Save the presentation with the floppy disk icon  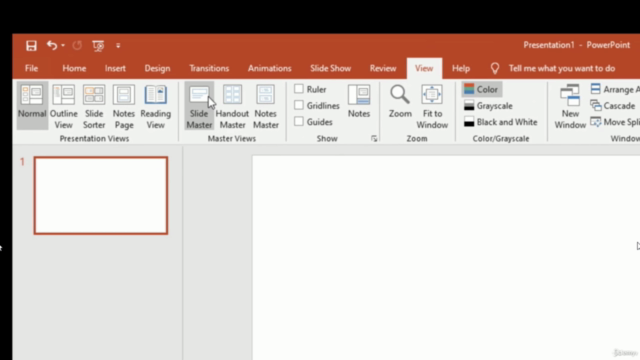click(x=31, y=45)
